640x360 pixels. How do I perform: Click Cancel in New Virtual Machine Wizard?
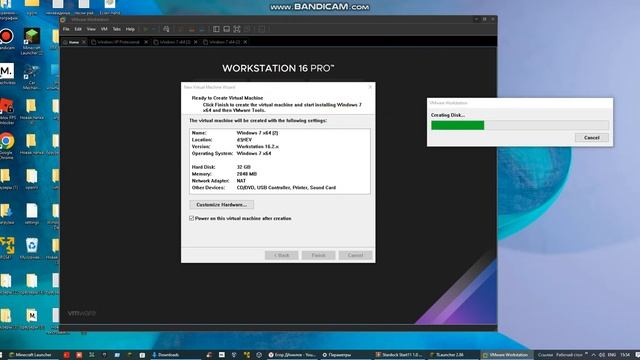(x=356, y=255)
